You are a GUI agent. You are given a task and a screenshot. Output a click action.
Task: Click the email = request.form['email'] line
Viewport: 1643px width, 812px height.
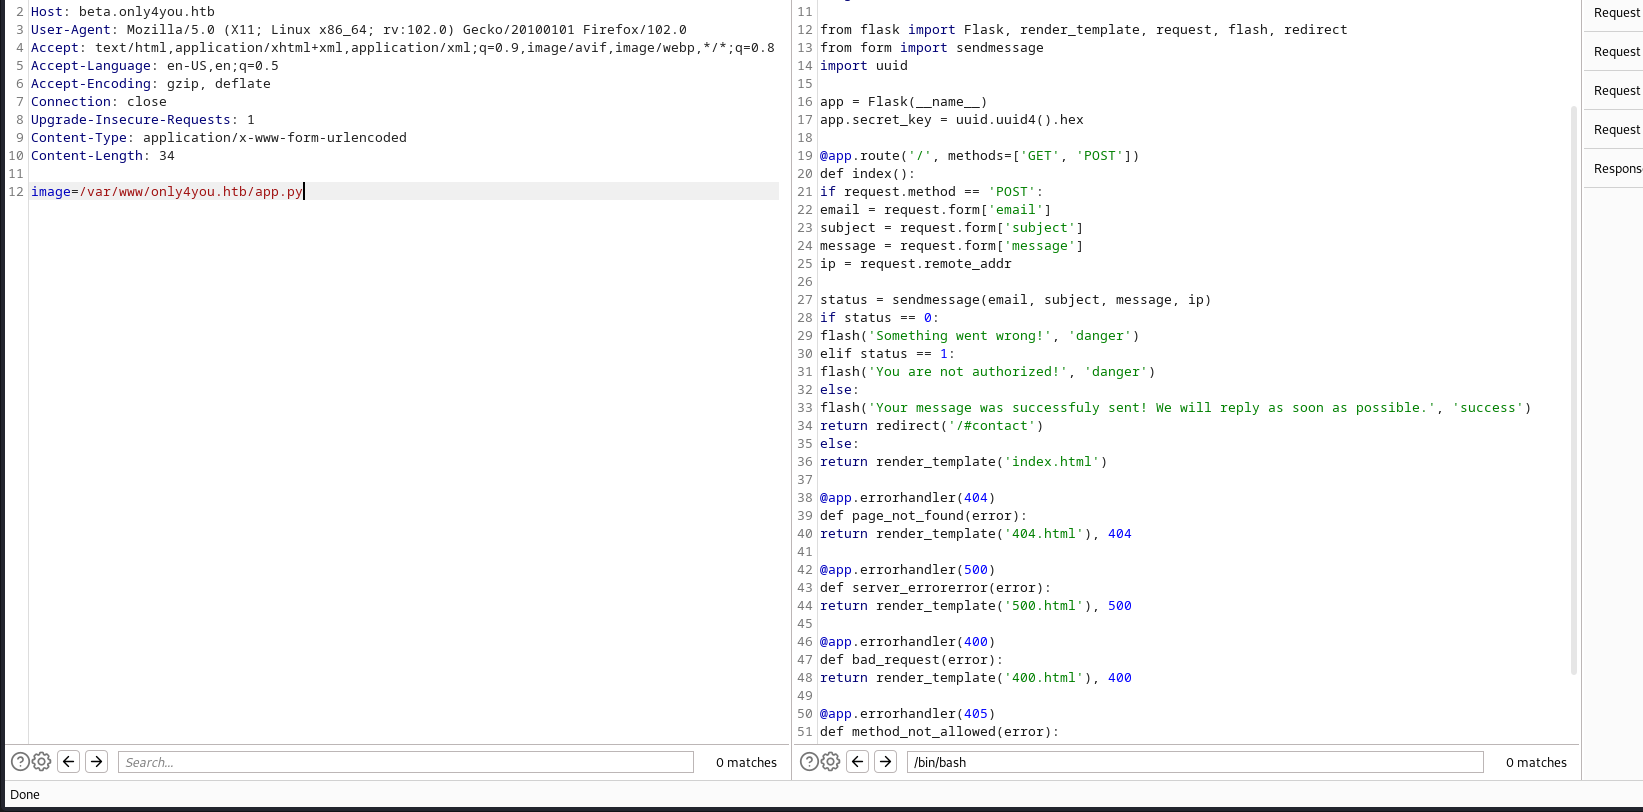[x=936, y=210]
